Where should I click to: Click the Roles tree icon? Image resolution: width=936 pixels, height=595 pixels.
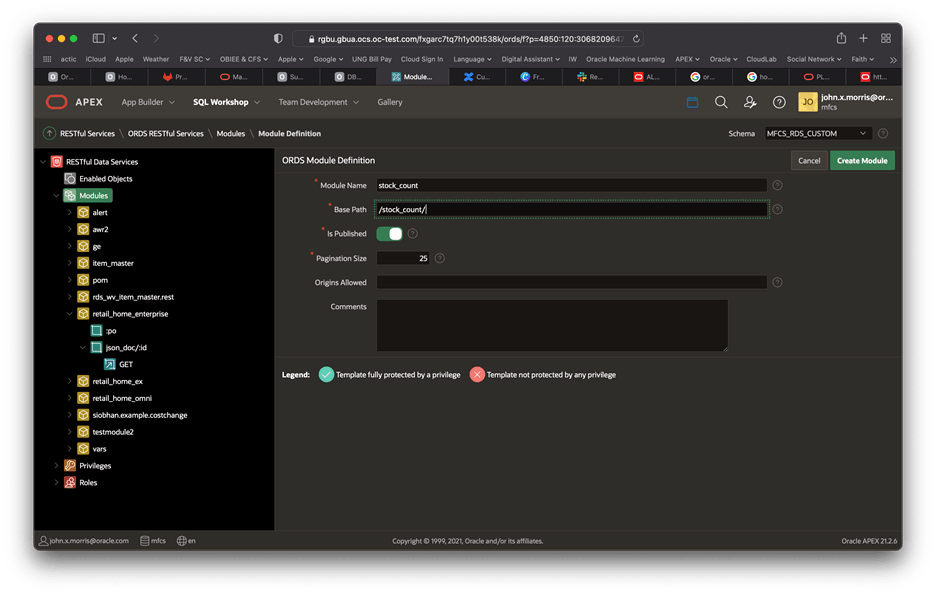70,482
